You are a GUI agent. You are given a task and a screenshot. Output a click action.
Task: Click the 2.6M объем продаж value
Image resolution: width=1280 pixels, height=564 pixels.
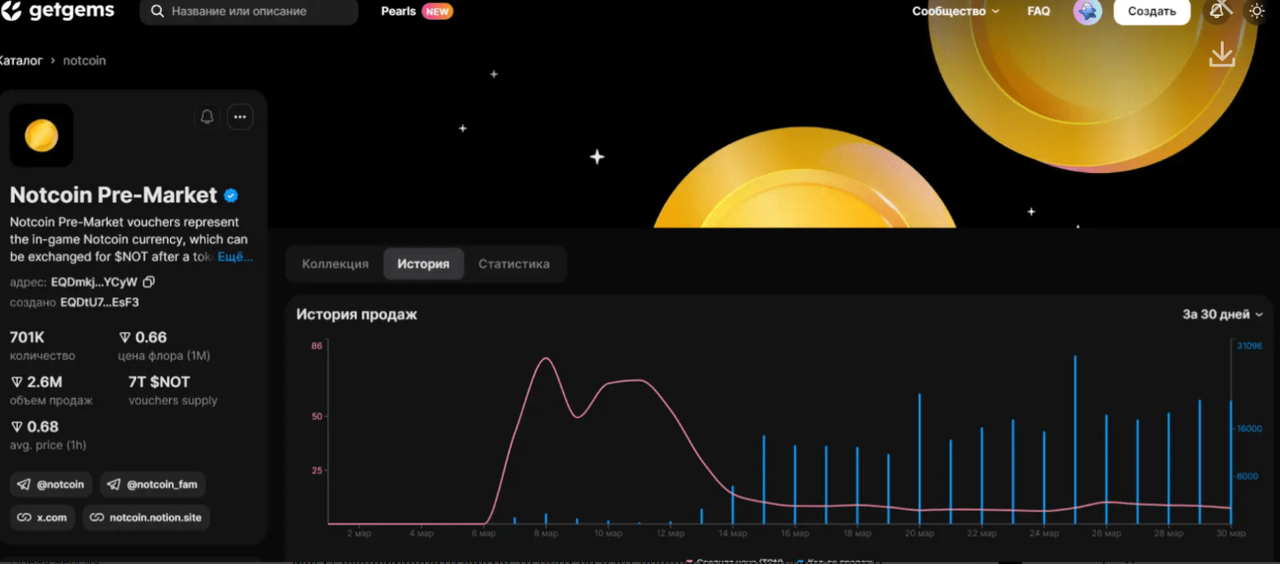(36, 382)
